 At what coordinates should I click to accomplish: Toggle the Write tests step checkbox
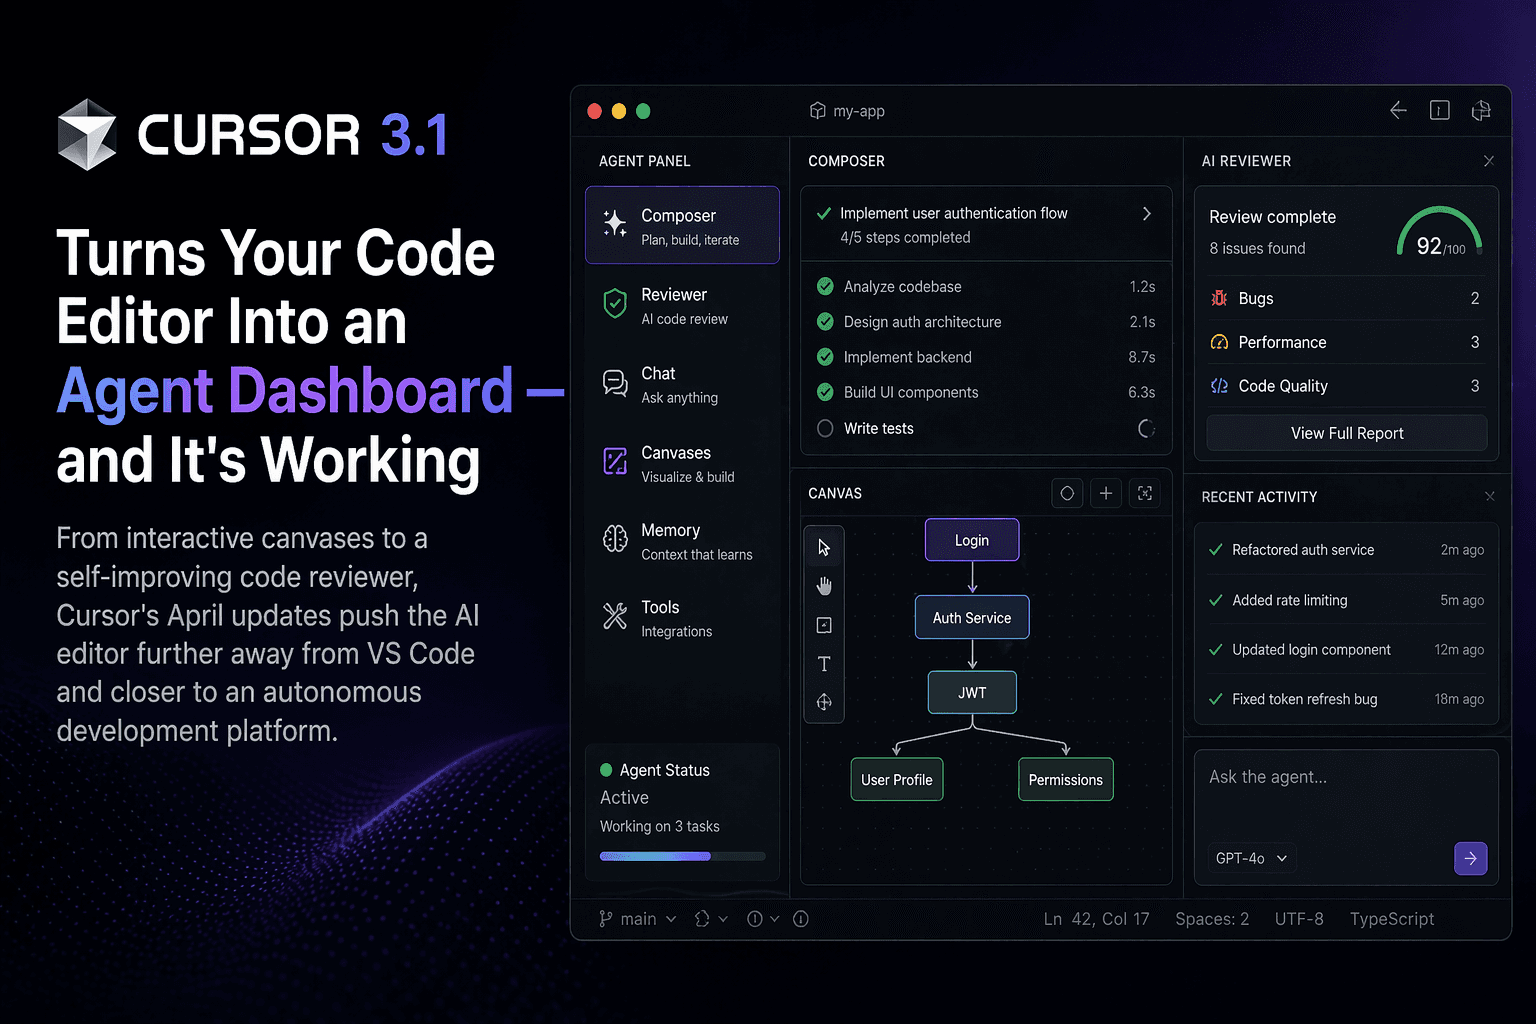(x=825, y=428)
